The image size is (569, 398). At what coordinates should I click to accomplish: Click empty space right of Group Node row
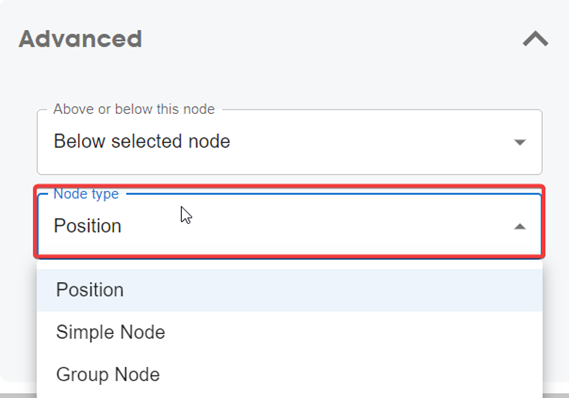coord(350,375)
